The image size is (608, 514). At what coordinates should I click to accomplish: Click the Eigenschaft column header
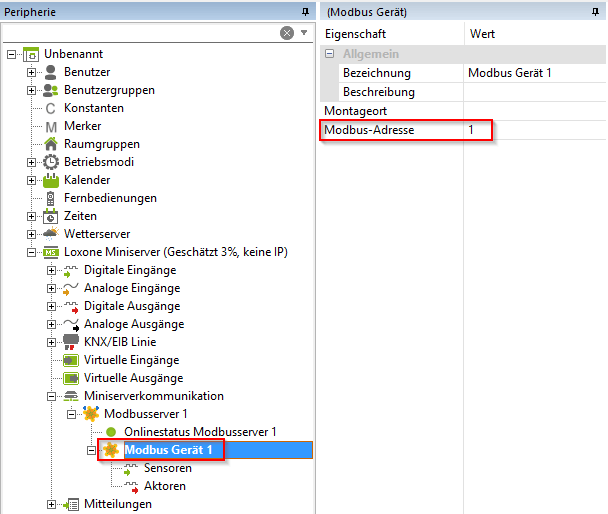[x=392, y=34]
